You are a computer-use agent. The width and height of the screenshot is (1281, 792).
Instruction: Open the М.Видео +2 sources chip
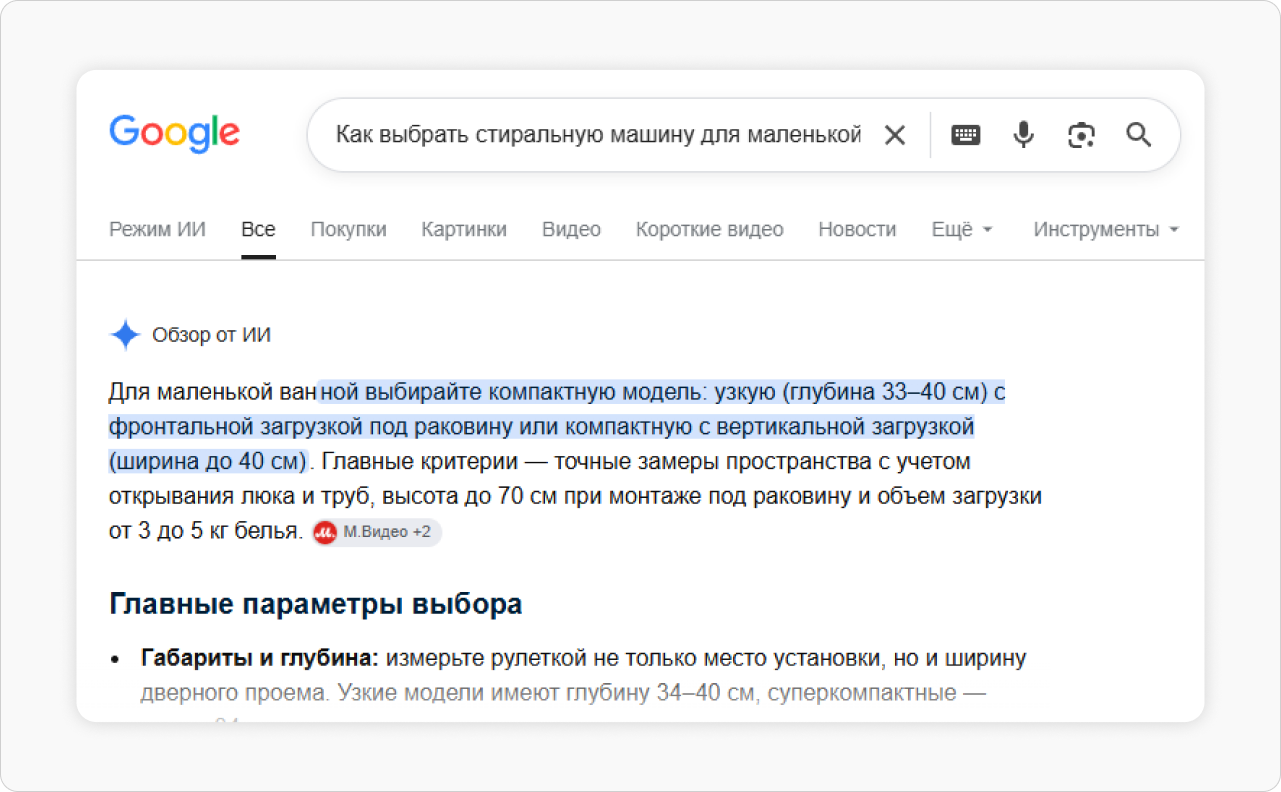(x=376, y=533)
